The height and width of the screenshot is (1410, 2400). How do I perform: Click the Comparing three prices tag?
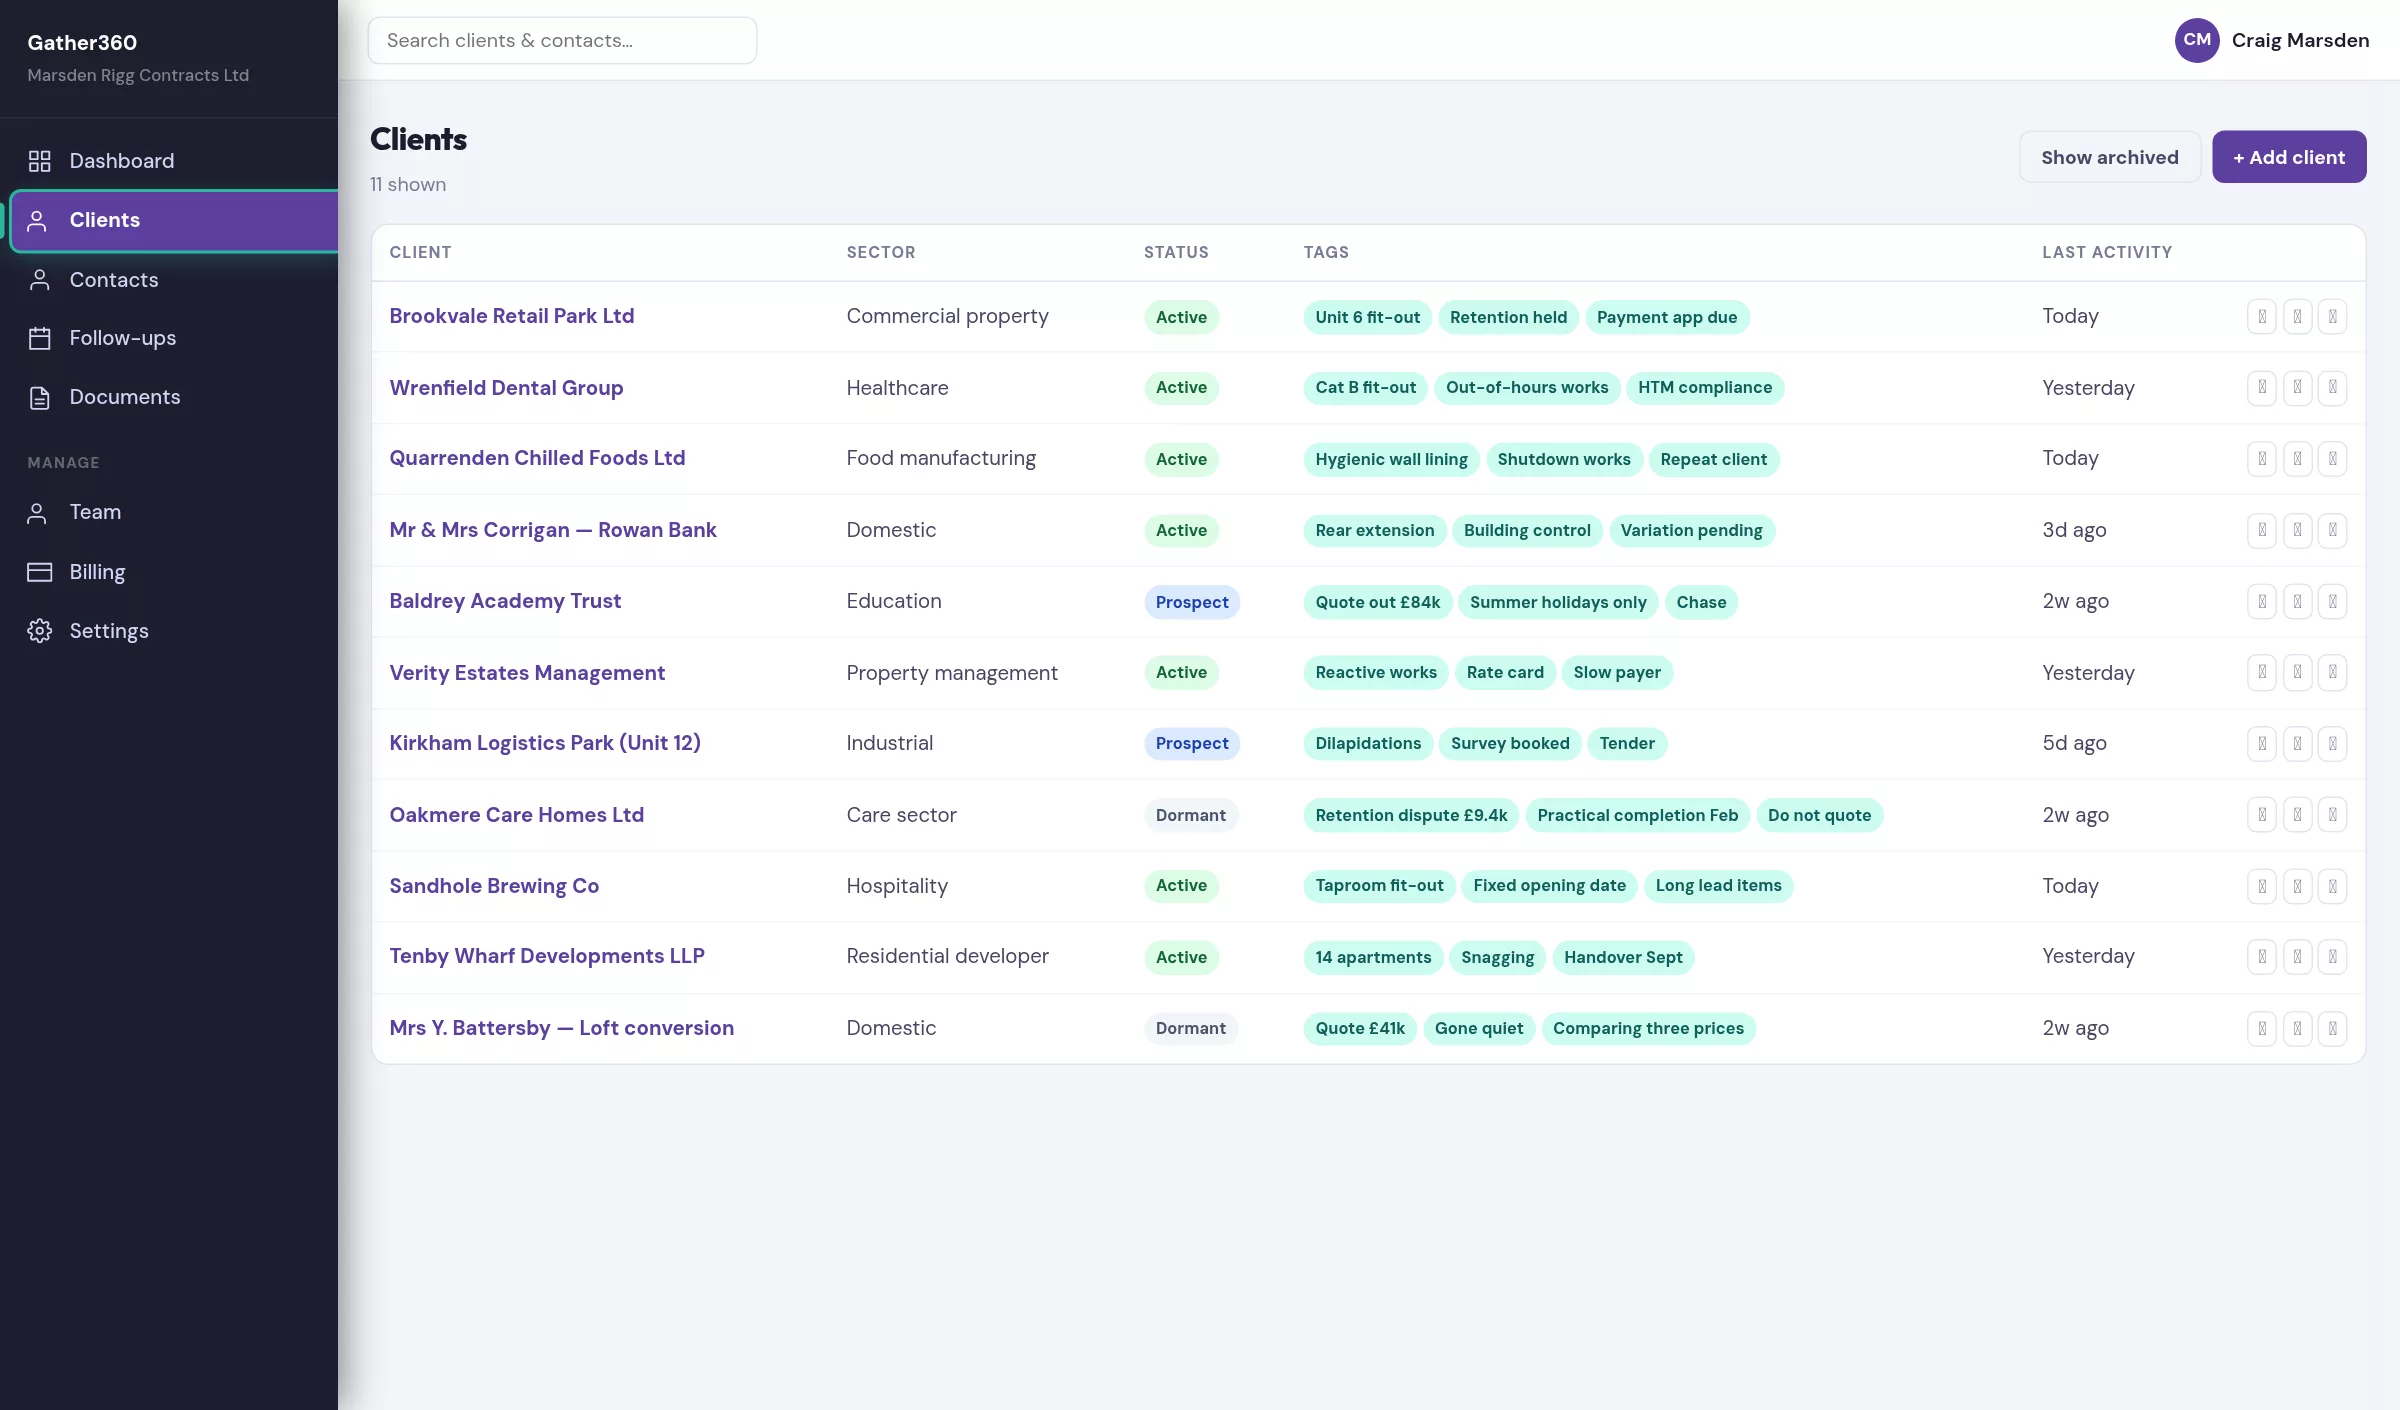point(1648,1028)
